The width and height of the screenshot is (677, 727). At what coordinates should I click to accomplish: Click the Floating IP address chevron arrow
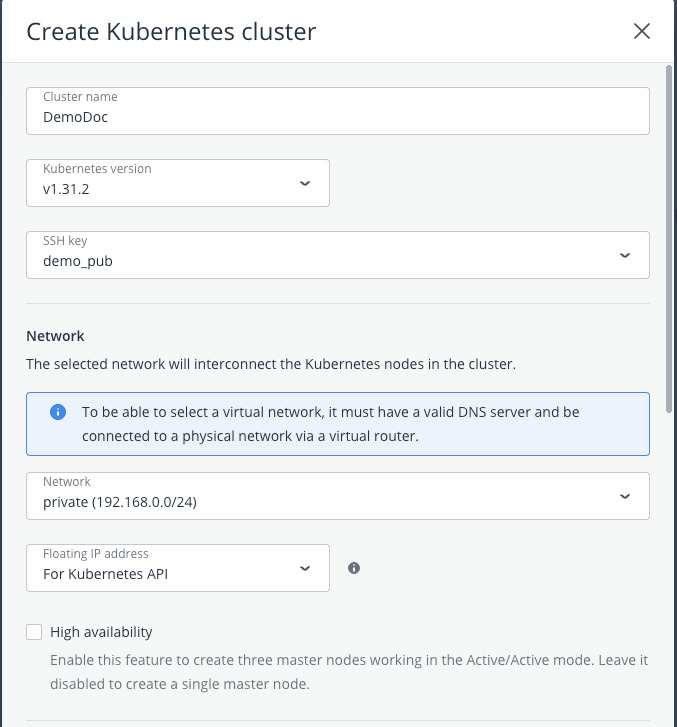305,568
